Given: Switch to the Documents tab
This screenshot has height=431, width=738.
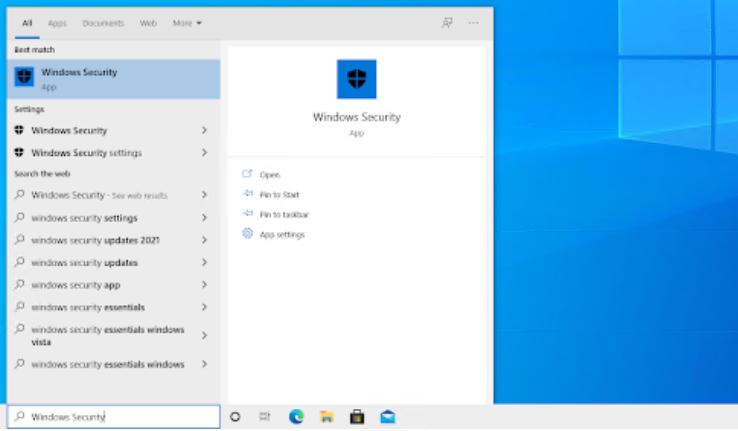Looking at the screenshot, I should (103, 22).
